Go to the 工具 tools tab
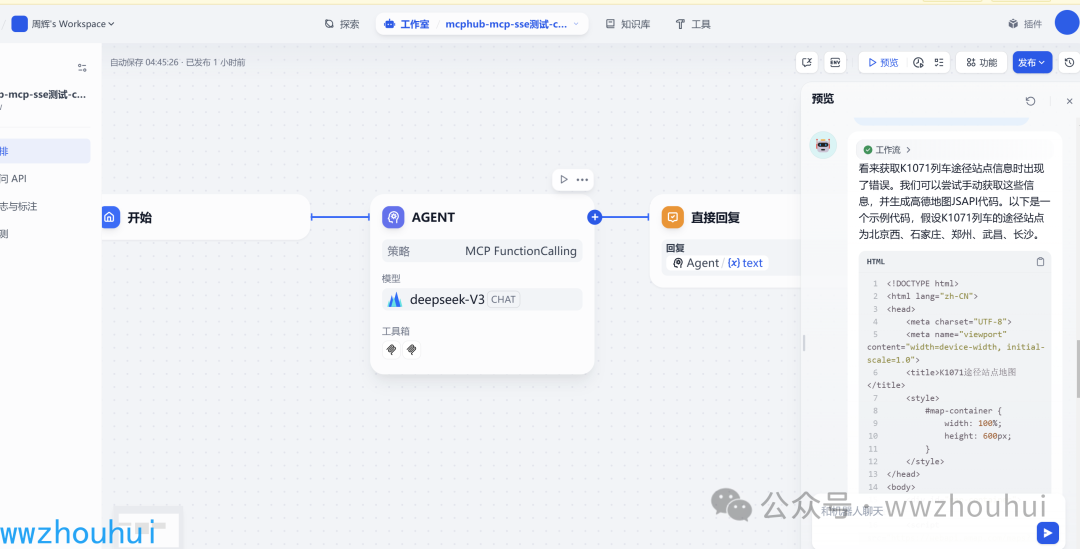The image size is (1080, 549). (x=693, y=24)
